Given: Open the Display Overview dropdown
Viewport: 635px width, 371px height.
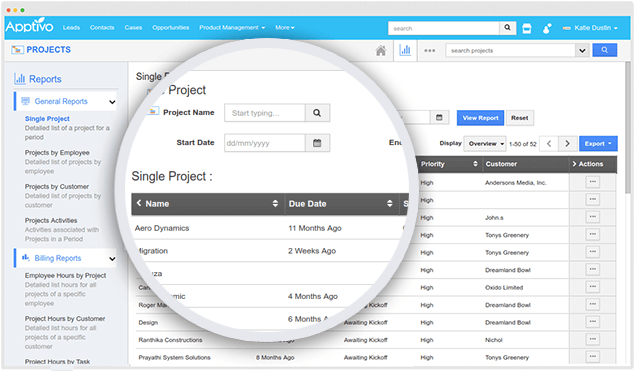Looking at the screenshot, I should click(x=484, y=144).
